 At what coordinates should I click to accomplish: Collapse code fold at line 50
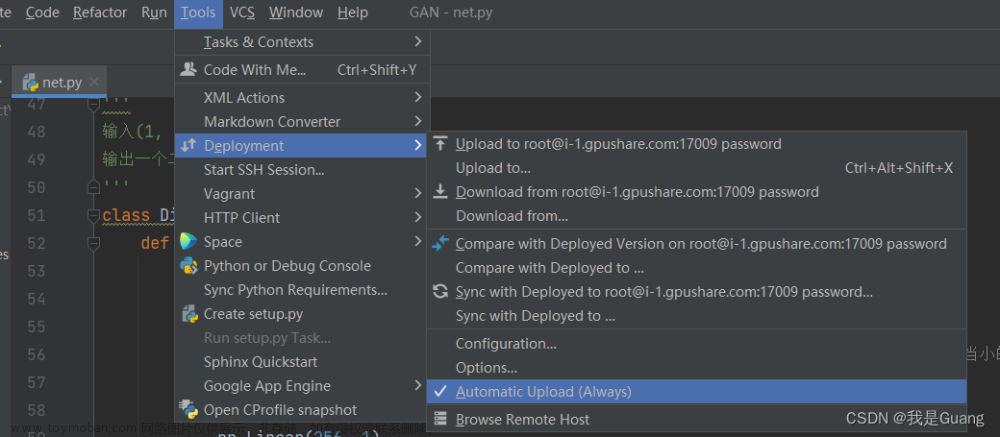click(x=94, y=187)
